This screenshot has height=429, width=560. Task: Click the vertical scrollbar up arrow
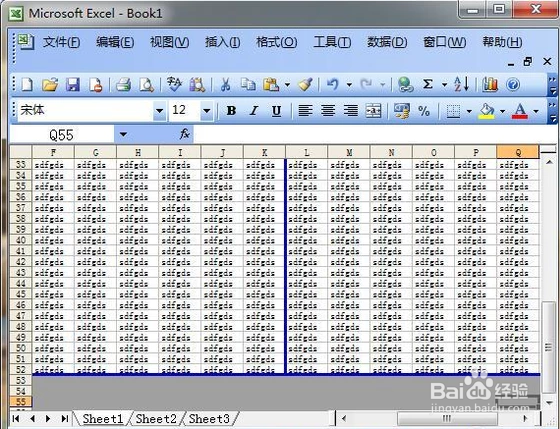pyautogui.click(x=549, y=163)
